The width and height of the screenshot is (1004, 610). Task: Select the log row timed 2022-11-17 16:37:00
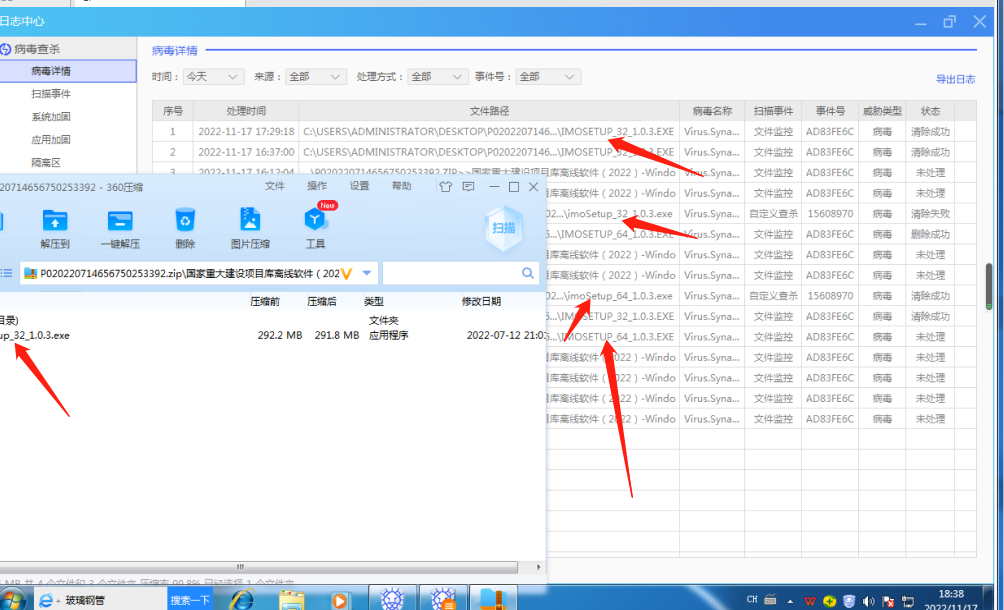[564, 152]
